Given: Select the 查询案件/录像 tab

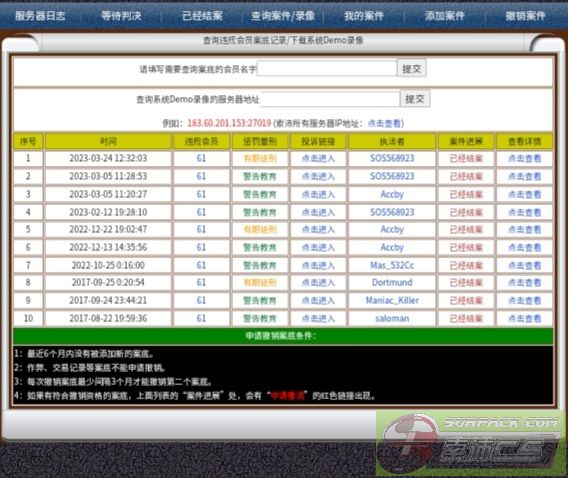Looking at the screenshot, I should (x=283, y=16).
